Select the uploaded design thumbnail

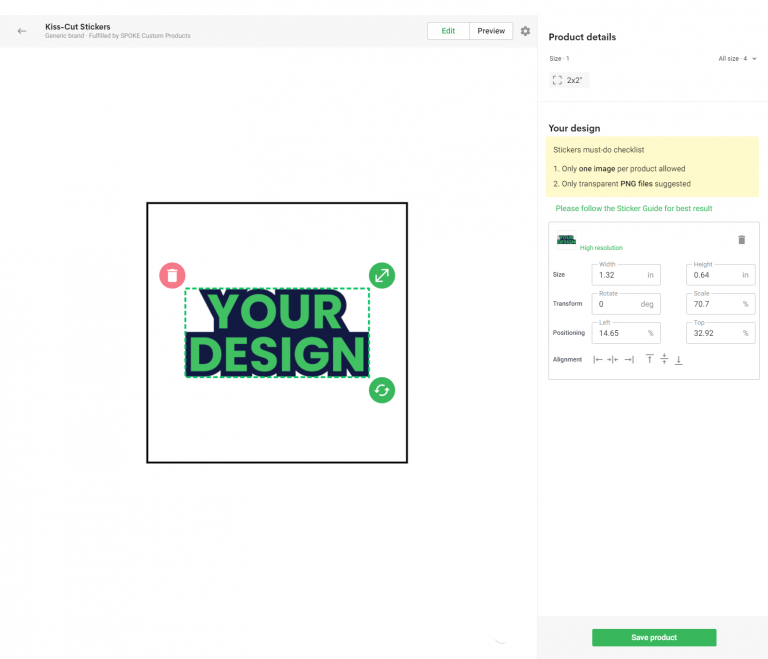pos(566,239)
